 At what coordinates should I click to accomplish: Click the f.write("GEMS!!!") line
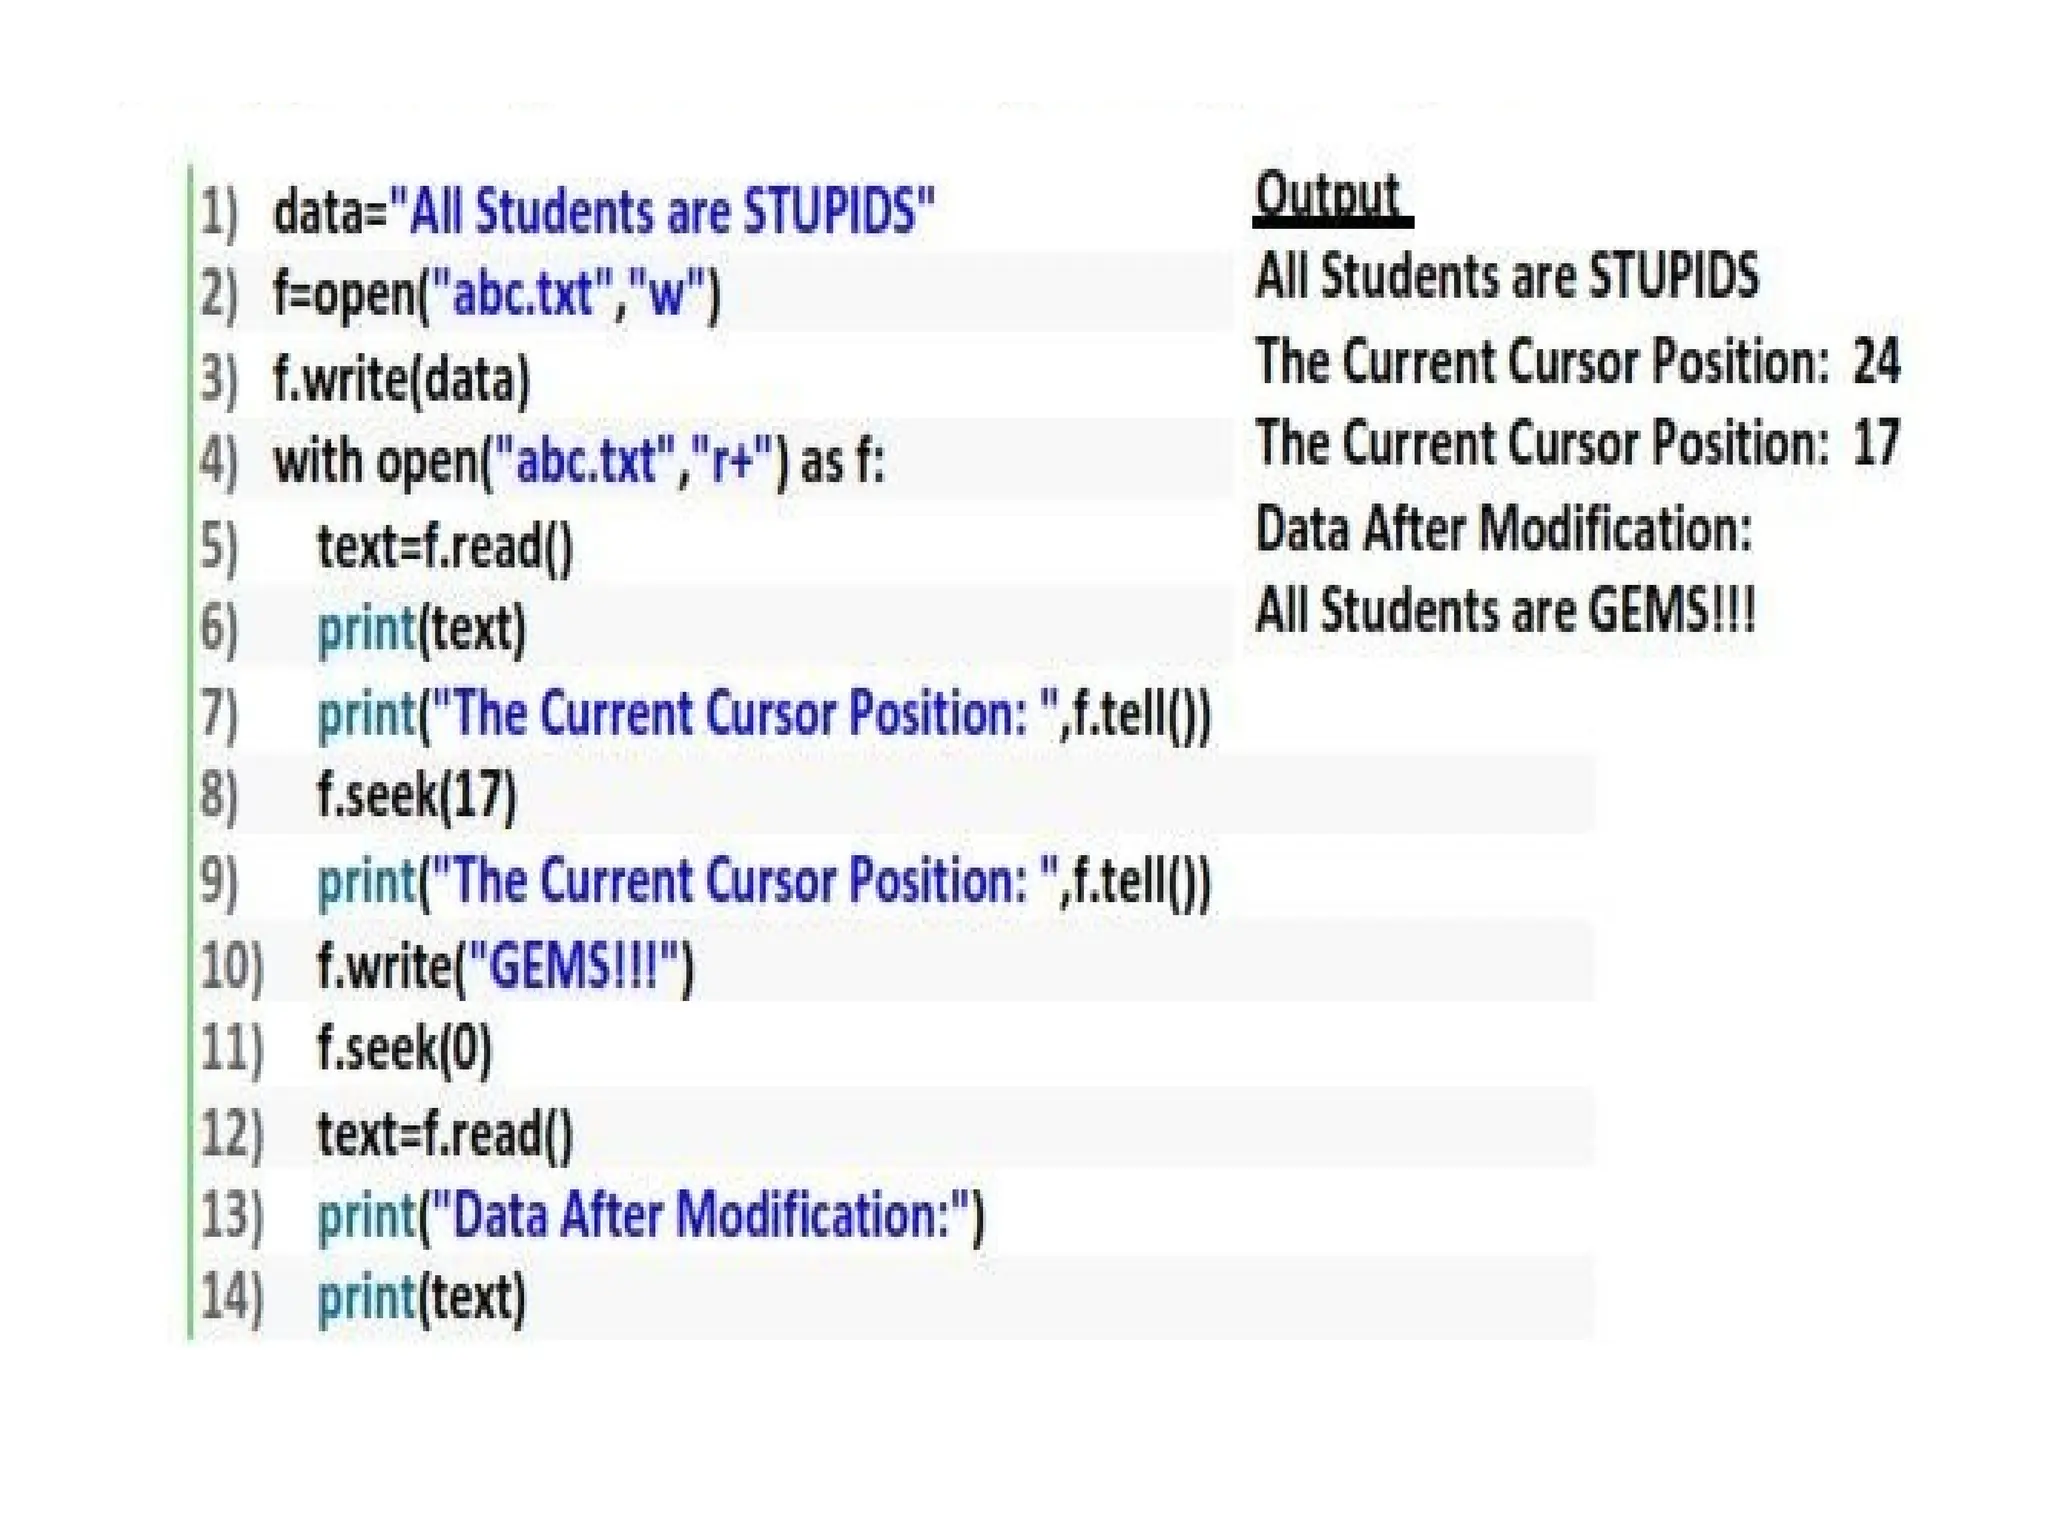pyautogui.click(x=505, y=965)
